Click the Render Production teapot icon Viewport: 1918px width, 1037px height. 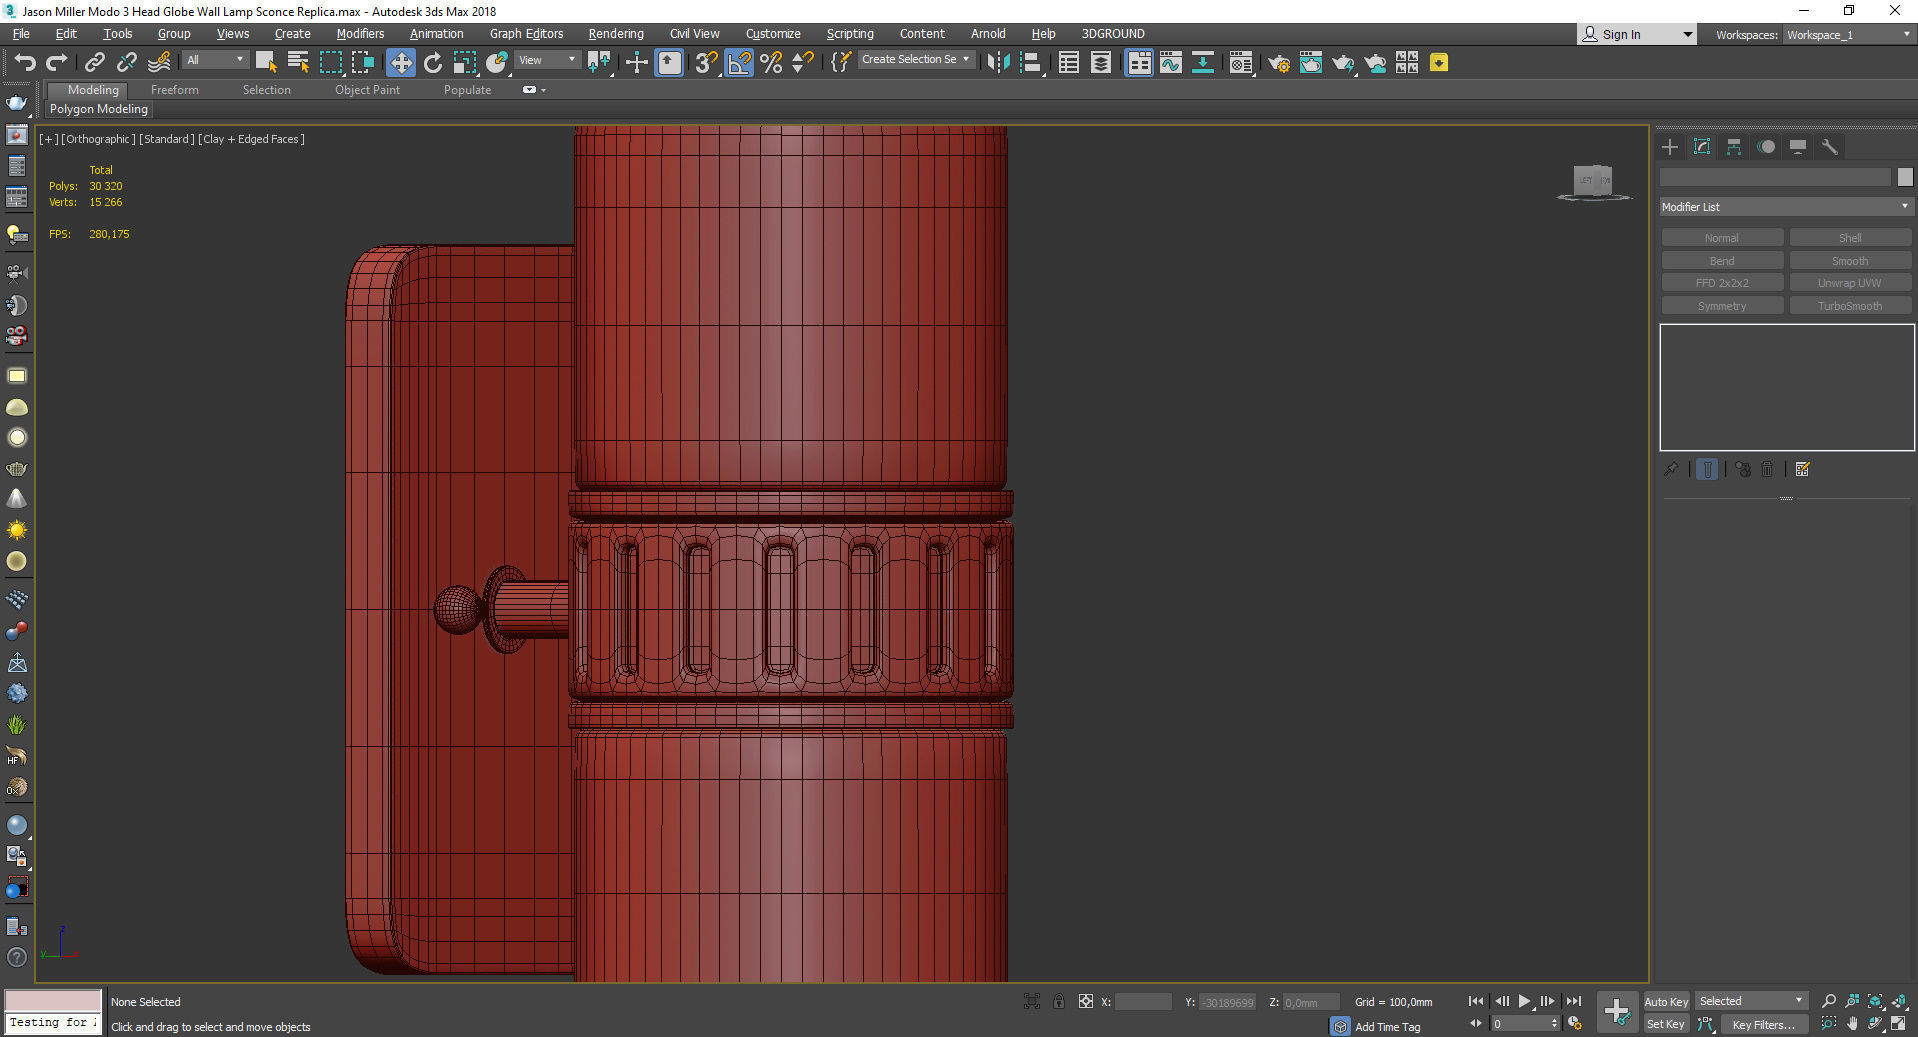1342,63
